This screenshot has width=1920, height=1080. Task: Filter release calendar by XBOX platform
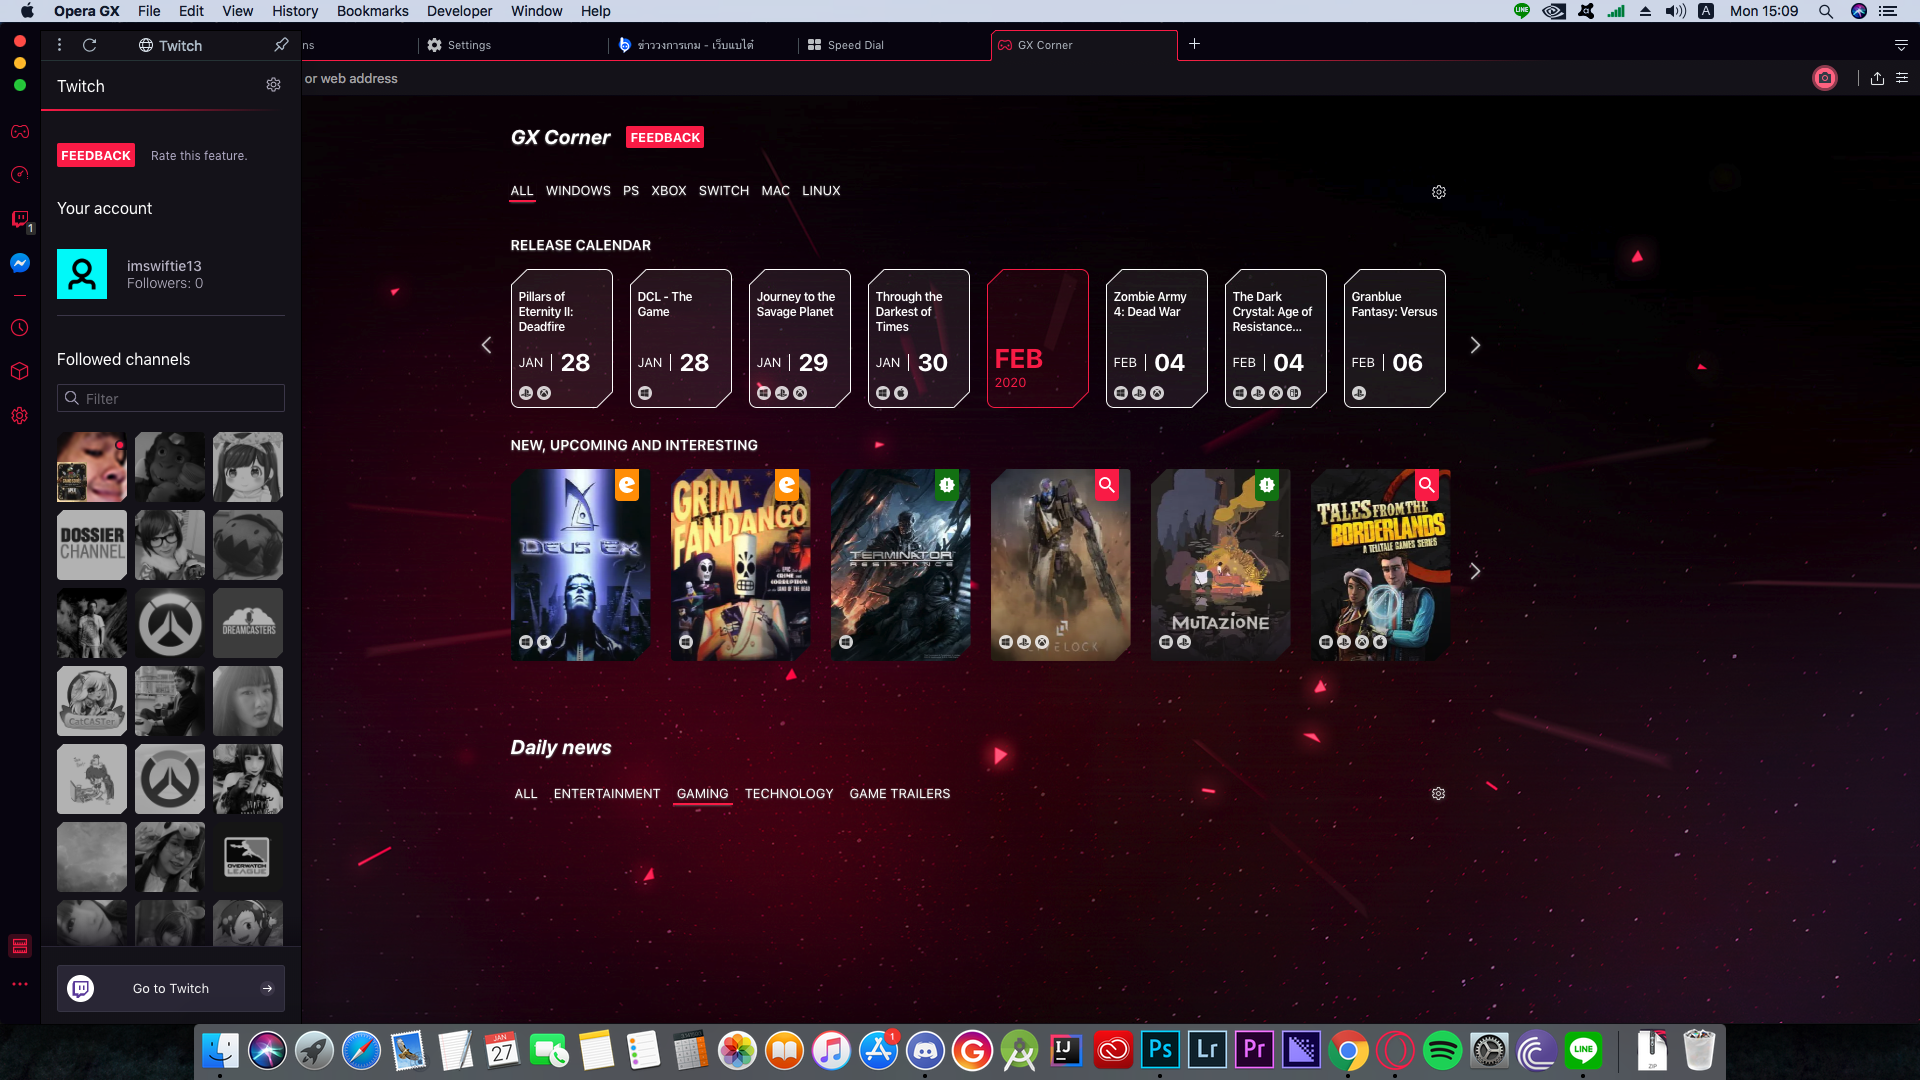668,191
